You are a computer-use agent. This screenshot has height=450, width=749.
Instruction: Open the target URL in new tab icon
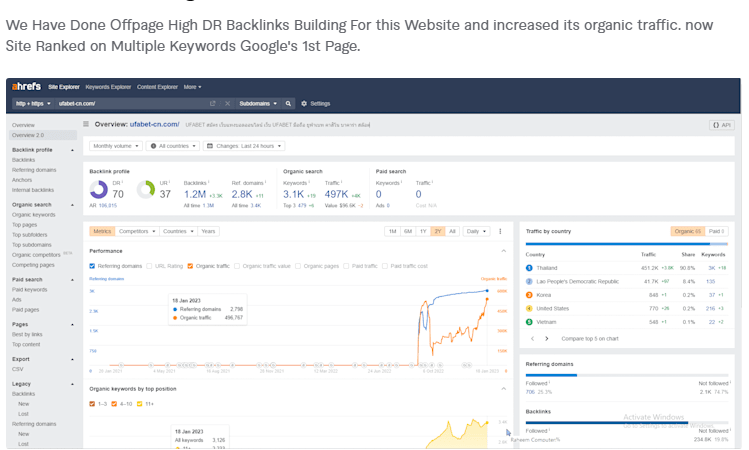pyautogui.click(x=212, y=103)
